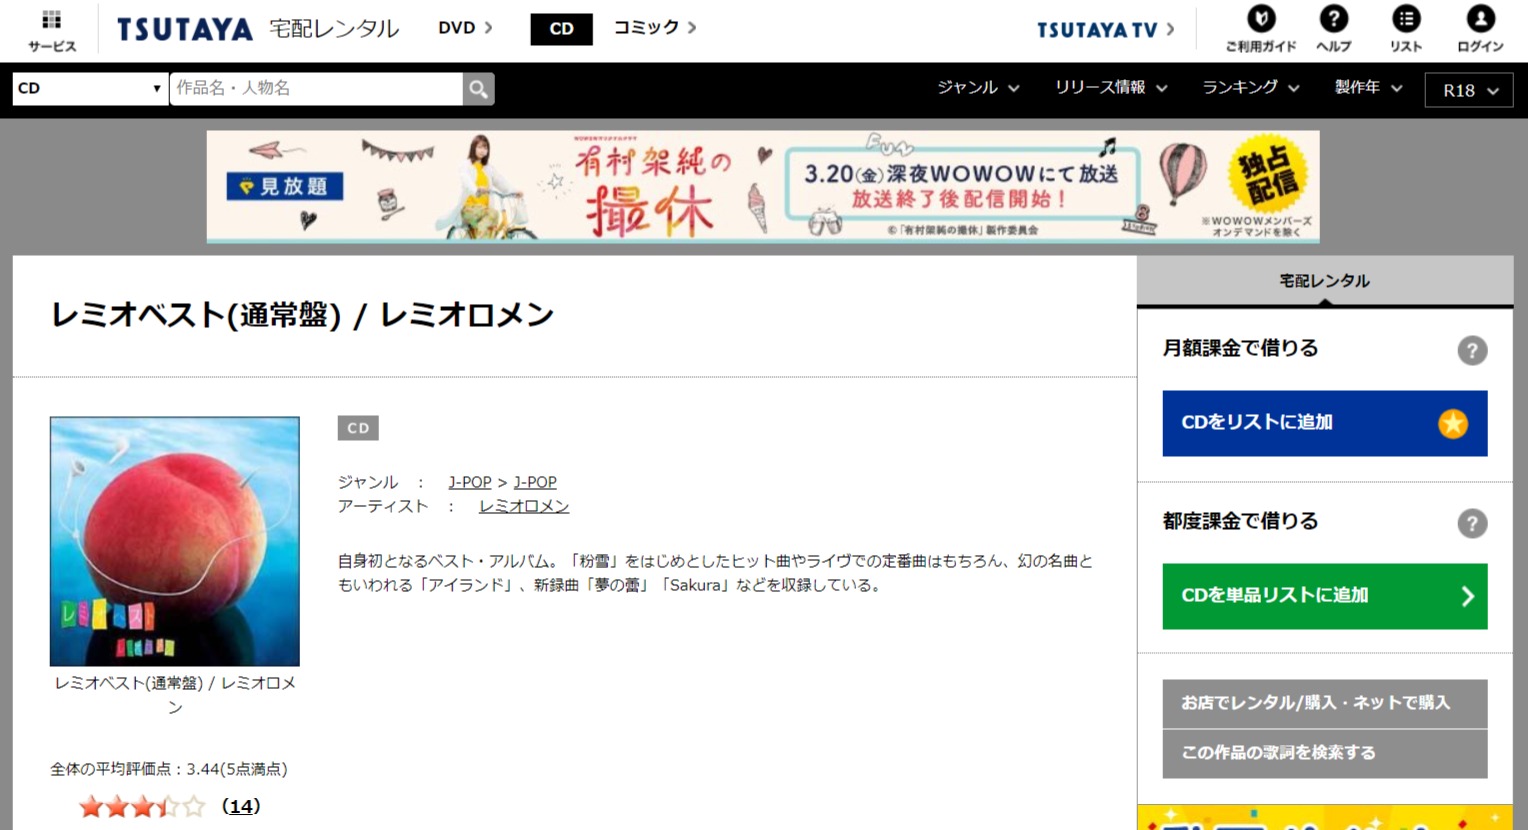
Task: Open the CD search category dropdown
Action: coord(90,89)
